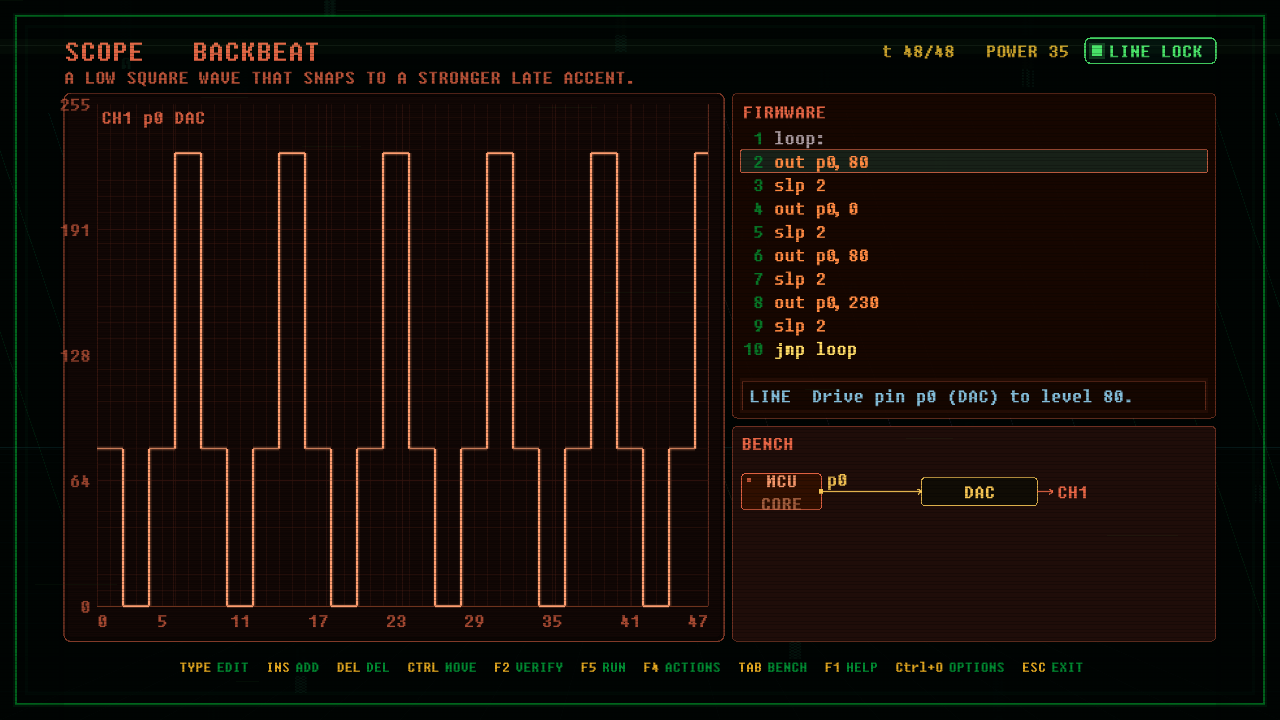Viewport: 1280px width, 720px height.
Task: Open F1 HELP
Action: coord(851,667)
